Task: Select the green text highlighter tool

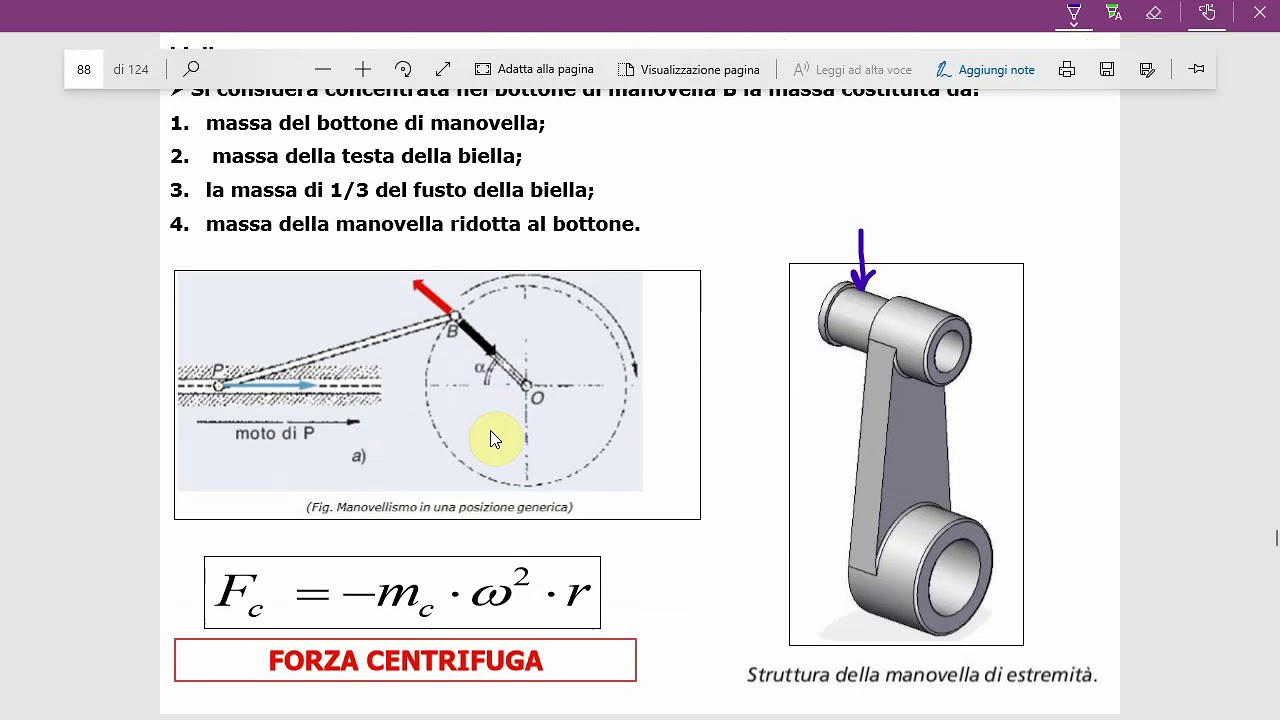Action: point(1113,13)
